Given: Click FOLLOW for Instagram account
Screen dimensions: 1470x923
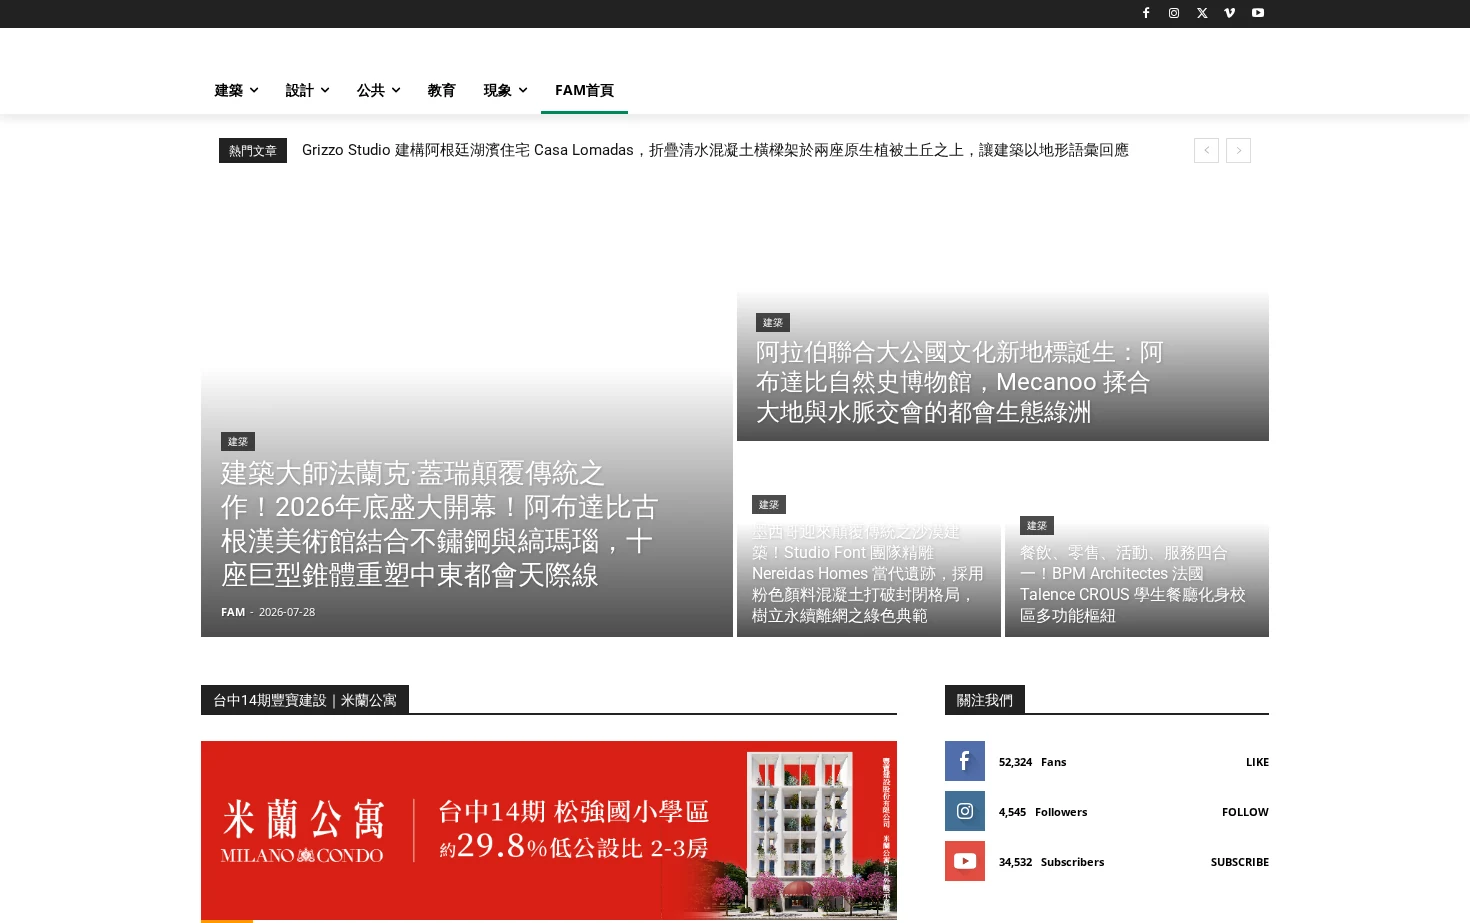Looking at the screenshot, I should [x=1245, y=812].
